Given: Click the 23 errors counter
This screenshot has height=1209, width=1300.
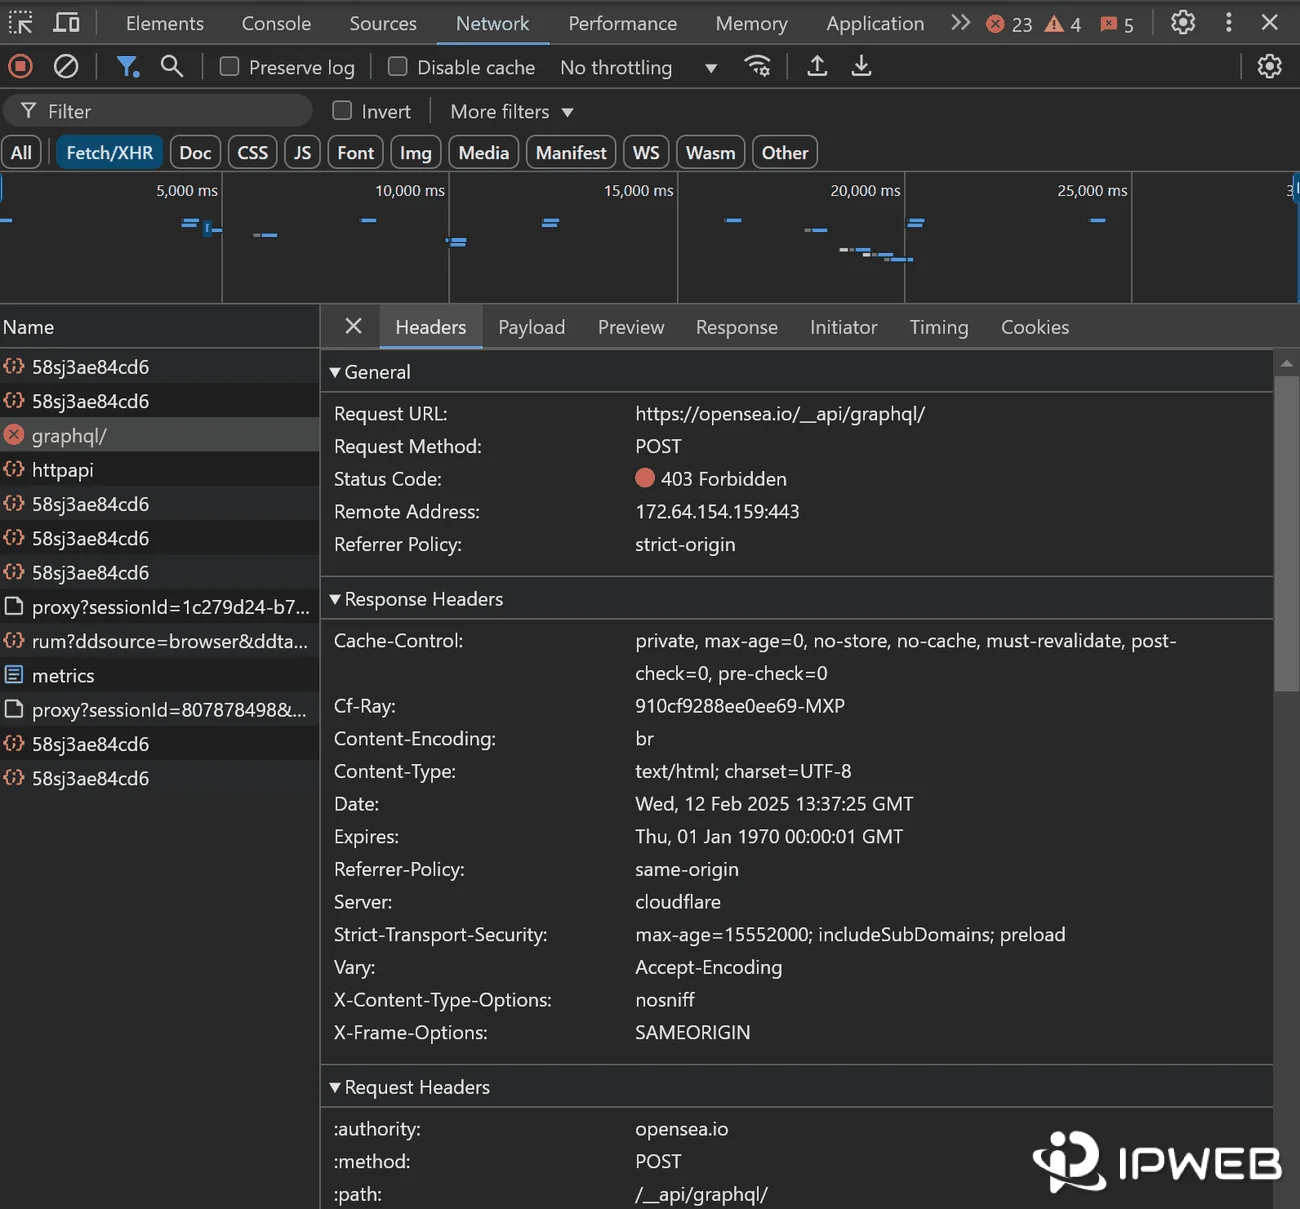Looking at the screenshot, I should (x=1009, y=24).
